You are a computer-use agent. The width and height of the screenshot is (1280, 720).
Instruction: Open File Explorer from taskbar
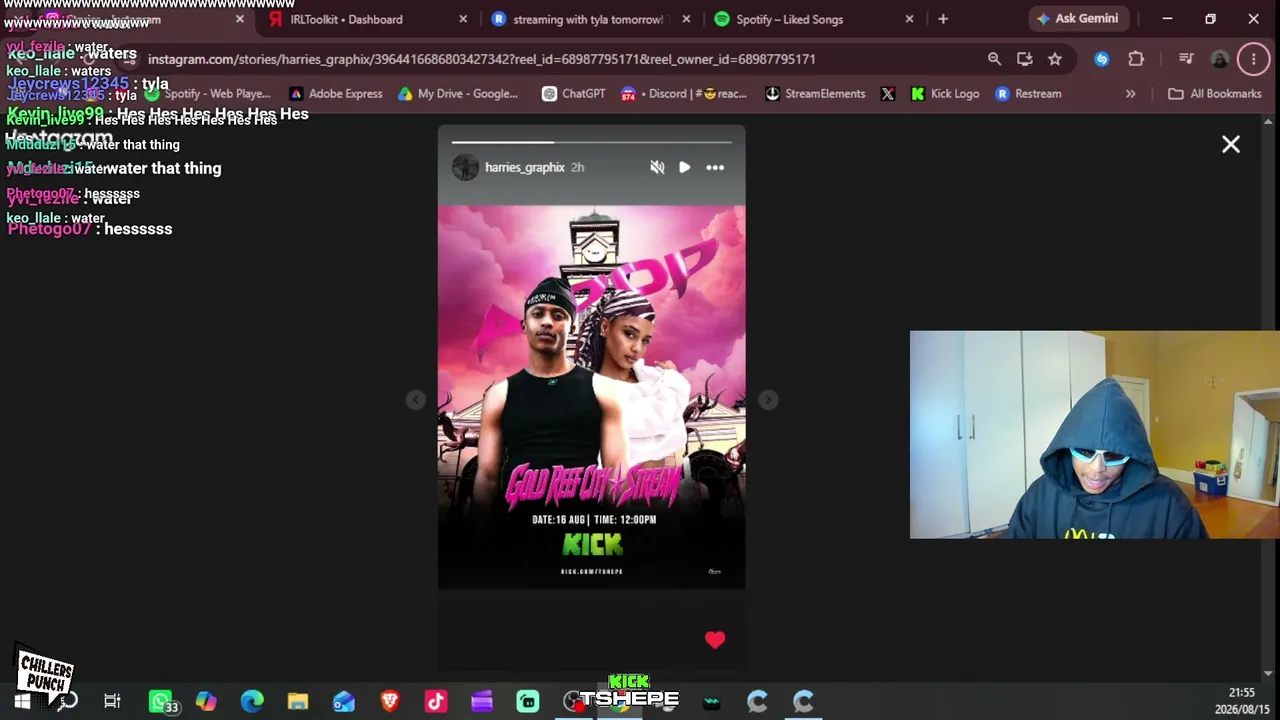[298, 702]
